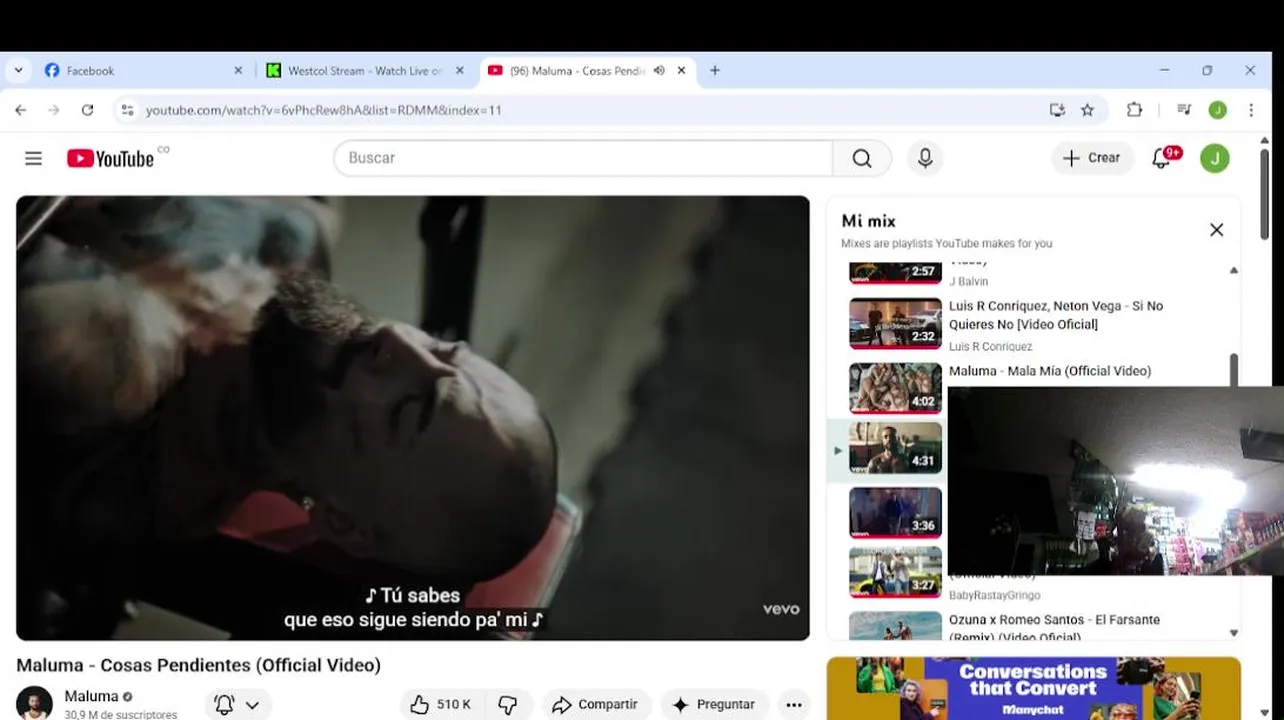Open Chrome media controls icon
Image resolution: width=1284 pixels, height=720 pixels.
(x=1184, y=110)
